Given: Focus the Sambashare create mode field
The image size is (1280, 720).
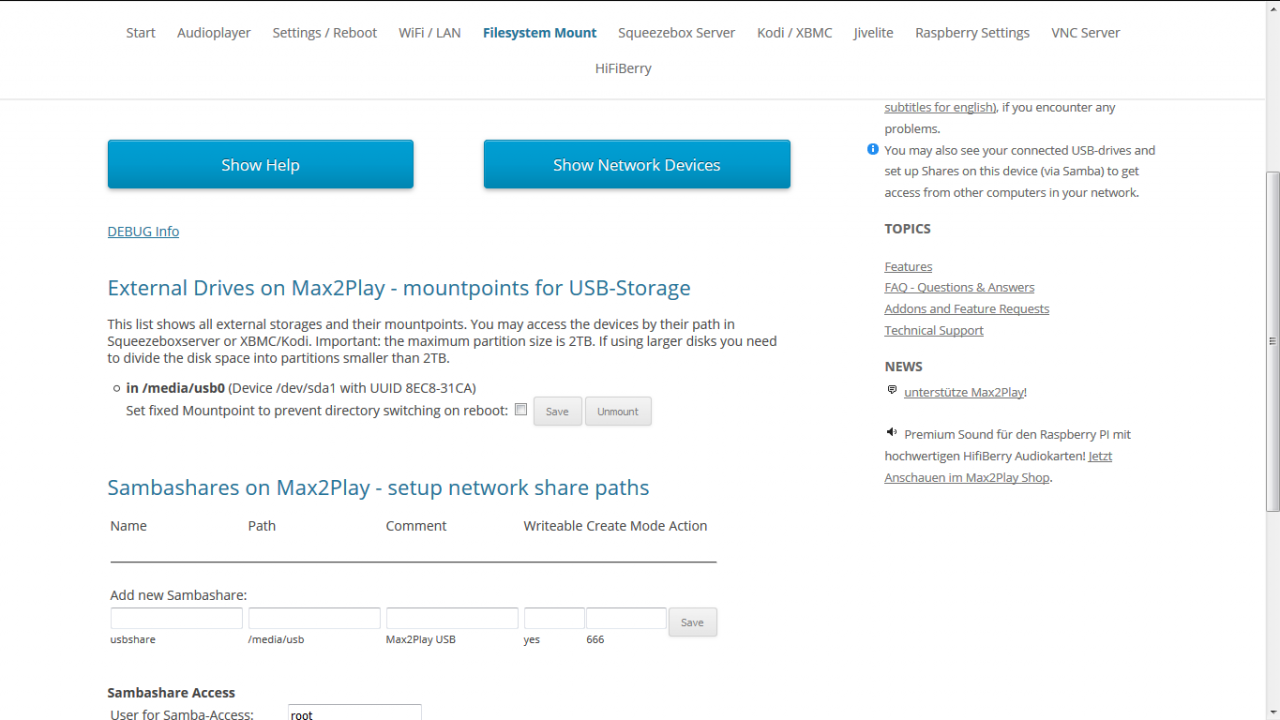Looking at the screenshot, I should (x=626, y=618).
